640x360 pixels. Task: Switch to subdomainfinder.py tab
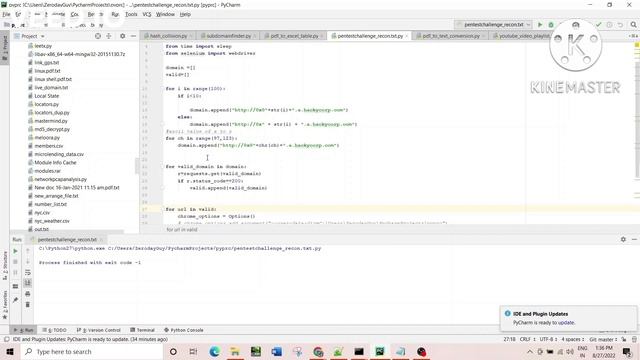pyautogui.click(x=228, y=36)
